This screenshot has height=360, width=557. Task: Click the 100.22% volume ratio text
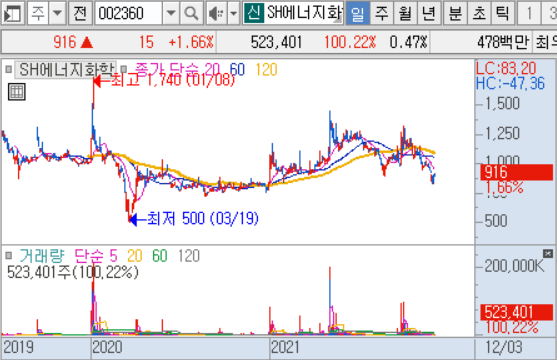click(x=350, y=42)
